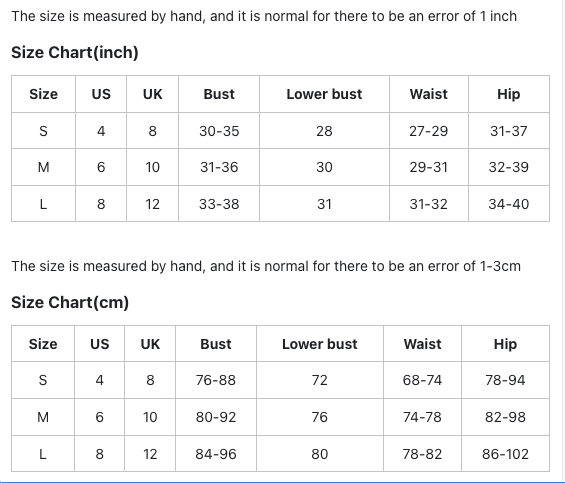Select the 32-39 hip value
Image resolution: width=565 pixels, height=483 pixels.
[508, 167]
